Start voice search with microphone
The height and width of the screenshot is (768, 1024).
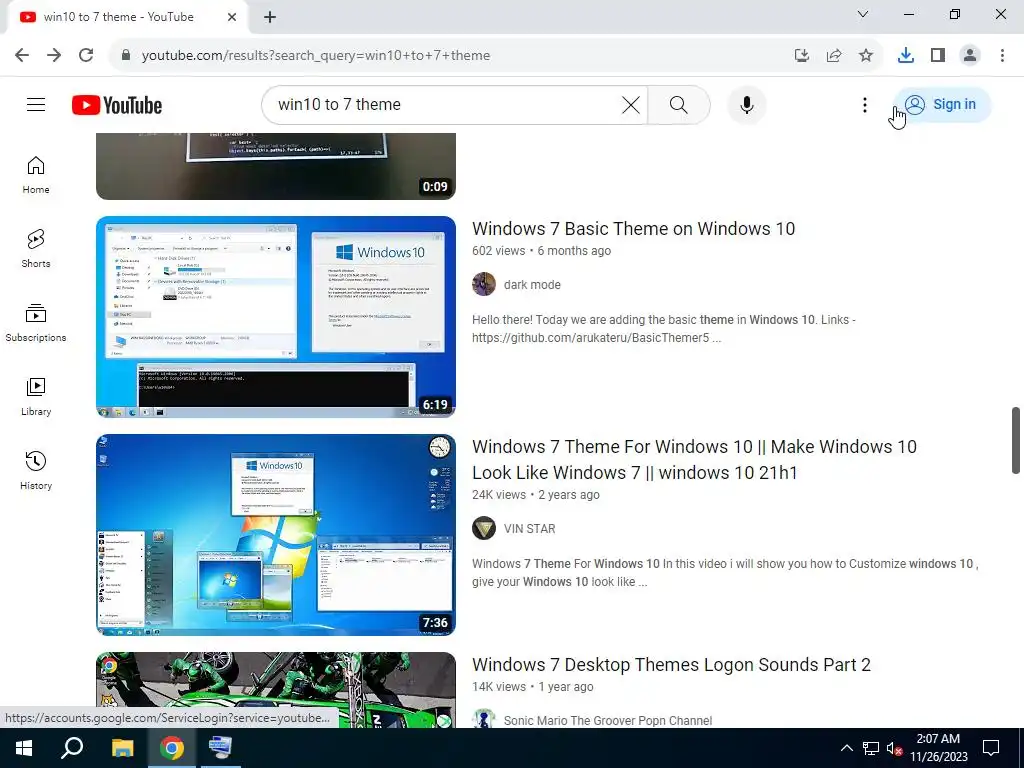[746, 104]
